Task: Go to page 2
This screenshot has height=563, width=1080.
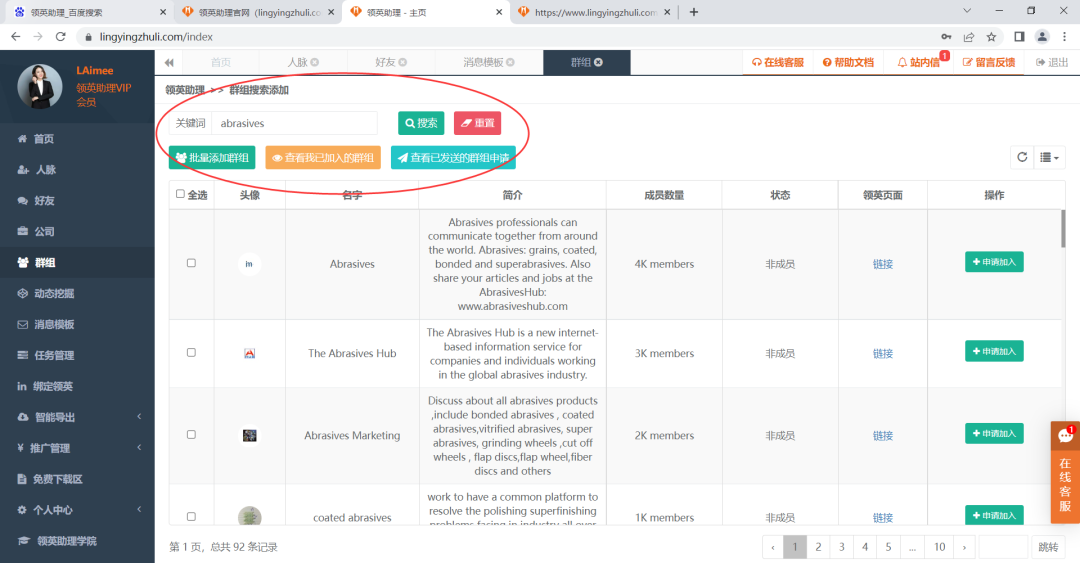Action: pyautogui.click(x=818, y=547)
